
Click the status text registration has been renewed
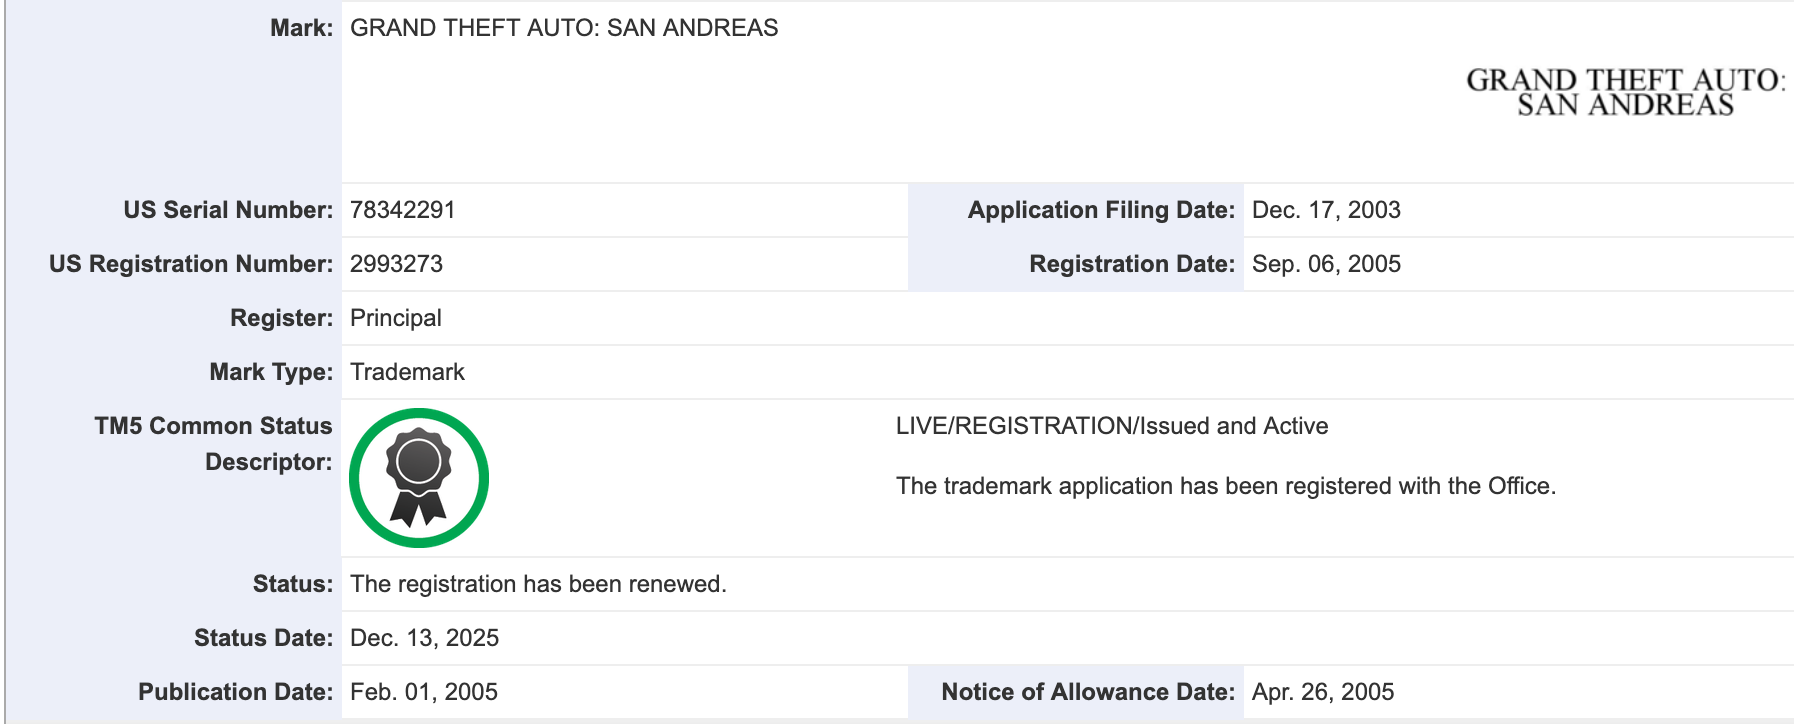click(x=538, y=584)
